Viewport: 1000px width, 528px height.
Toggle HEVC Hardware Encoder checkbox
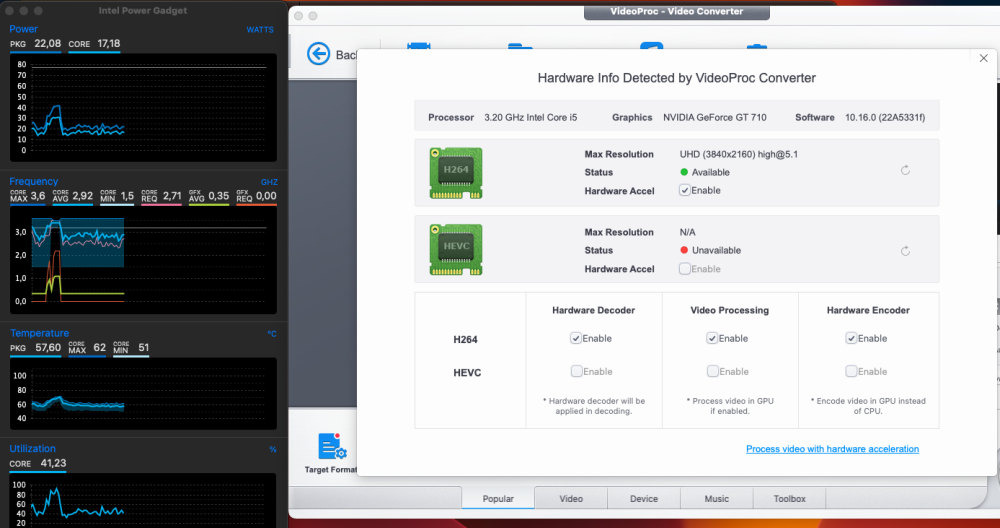(x=851, y=371)
